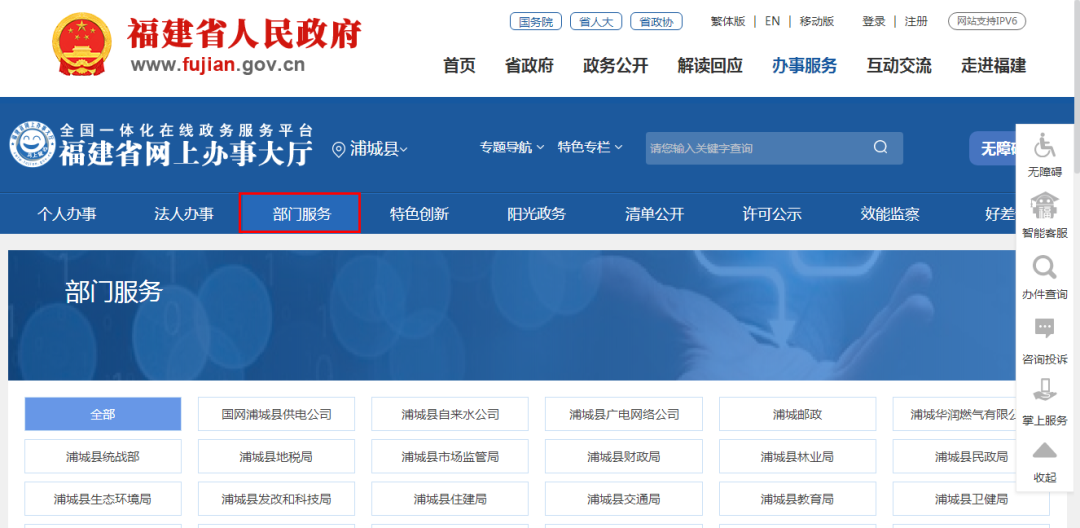This screenshot has height=528, width=1080.
Task: Select 浦城县教育局 department
Action: [x=798, y=499]
